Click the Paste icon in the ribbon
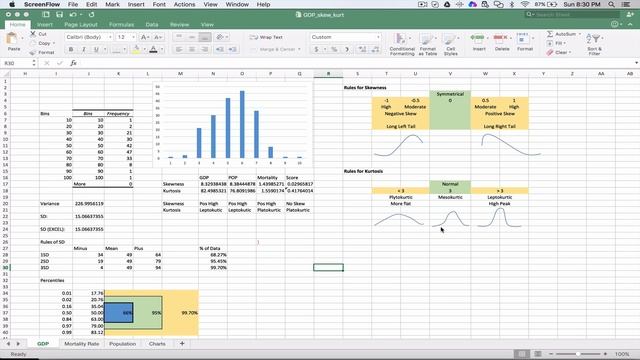 pos(12,39)
